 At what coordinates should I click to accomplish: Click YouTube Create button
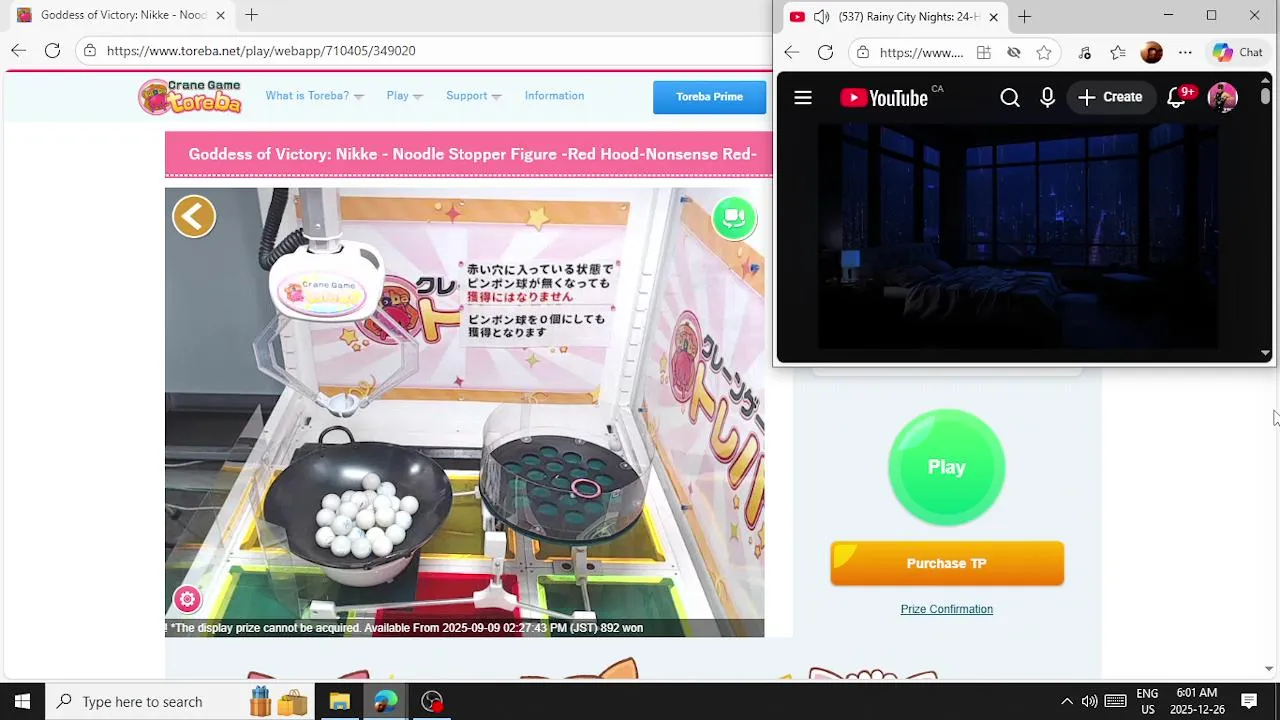click(x=1110, y=97)
